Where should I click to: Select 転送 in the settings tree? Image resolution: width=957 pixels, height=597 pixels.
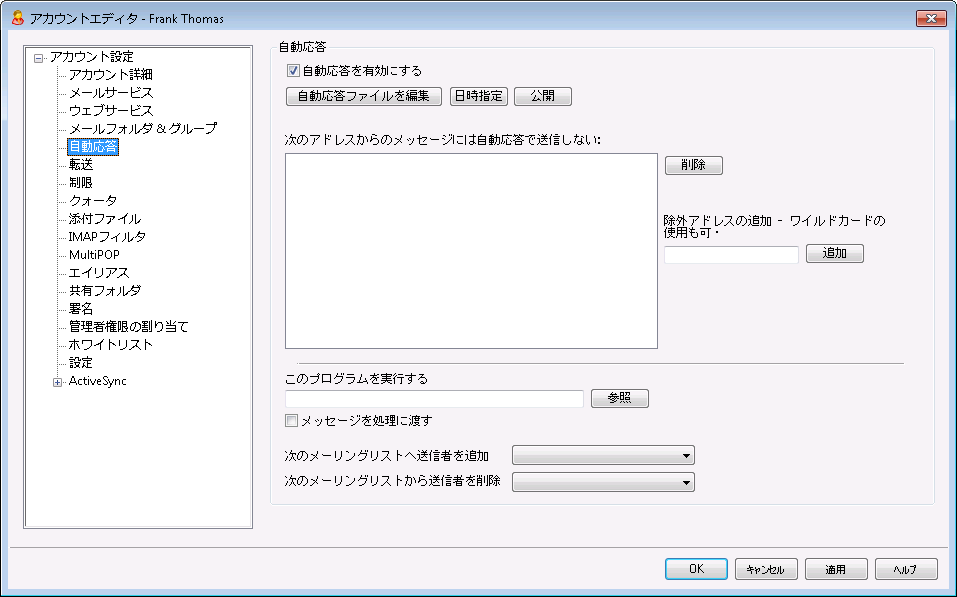tap(80, 165)
